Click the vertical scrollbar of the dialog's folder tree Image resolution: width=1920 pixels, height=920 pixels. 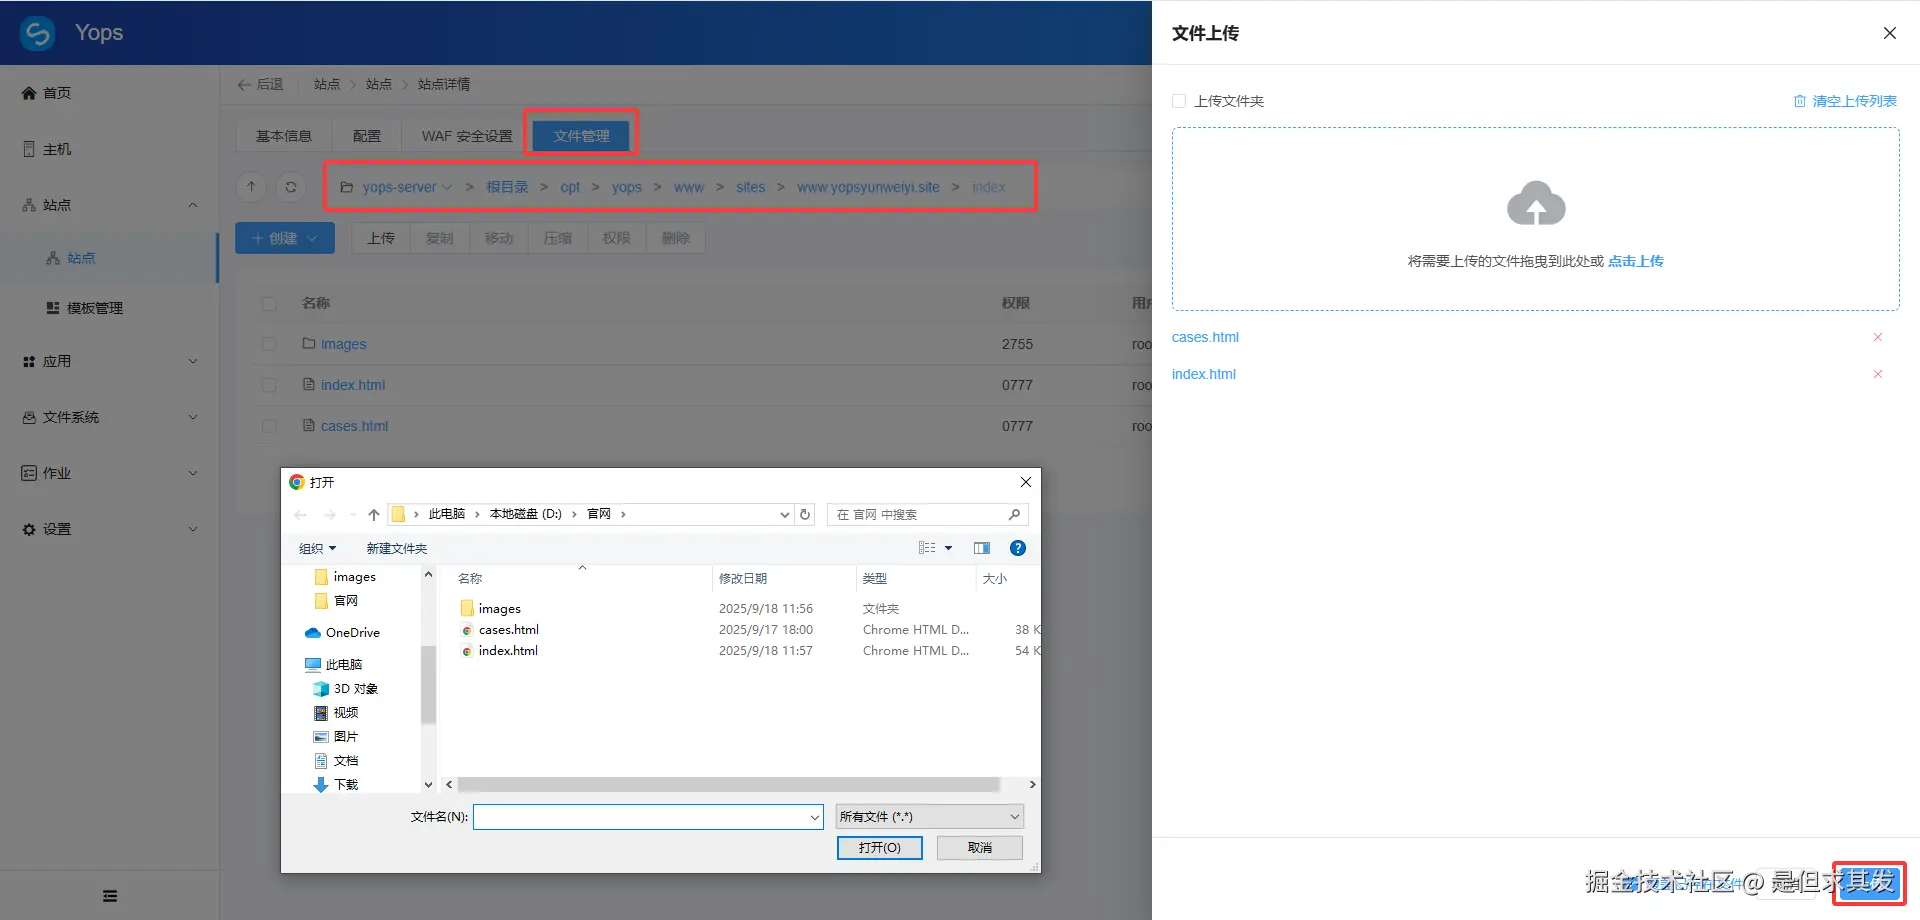pyautogui.click(x=428, y=684)
